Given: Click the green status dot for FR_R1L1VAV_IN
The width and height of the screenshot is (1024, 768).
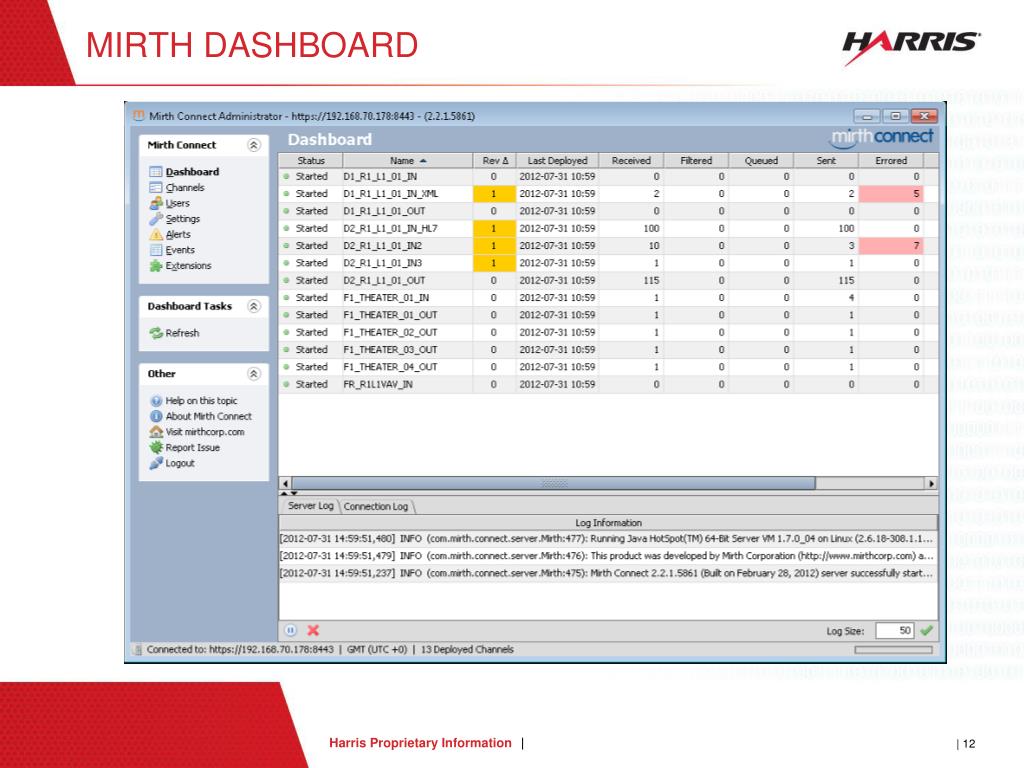Looking at the screenshot, I should click(286, 385).
